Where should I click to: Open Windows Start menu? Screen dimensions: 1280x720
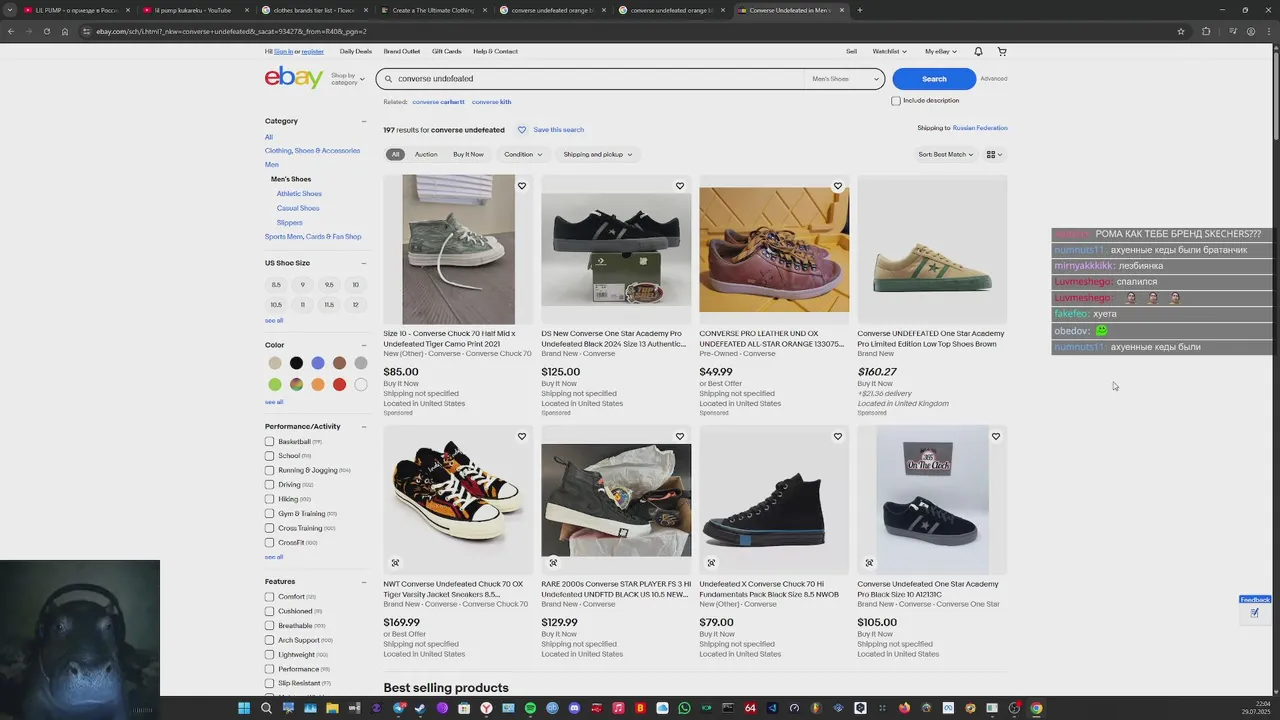click(x=244, y=708)
